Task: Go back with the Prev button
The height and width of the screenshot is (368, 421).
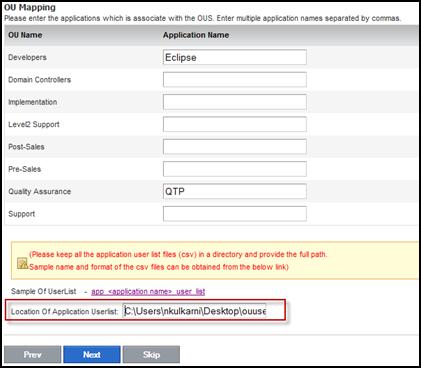Action: pos(32,354)
